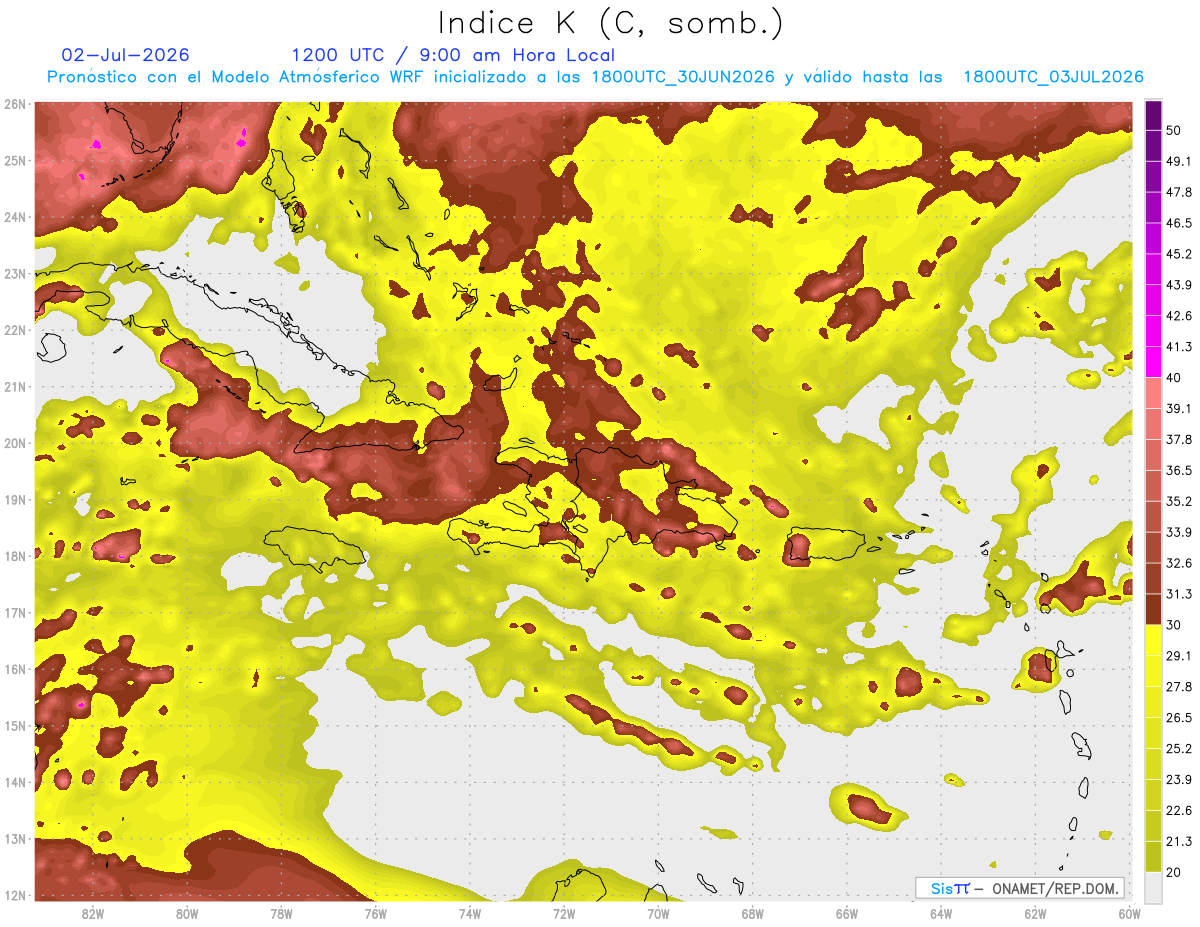Click the title 'Indice K (C, somb.)'
This screenshot has height=927, width=1200.
tap(611, 23)
